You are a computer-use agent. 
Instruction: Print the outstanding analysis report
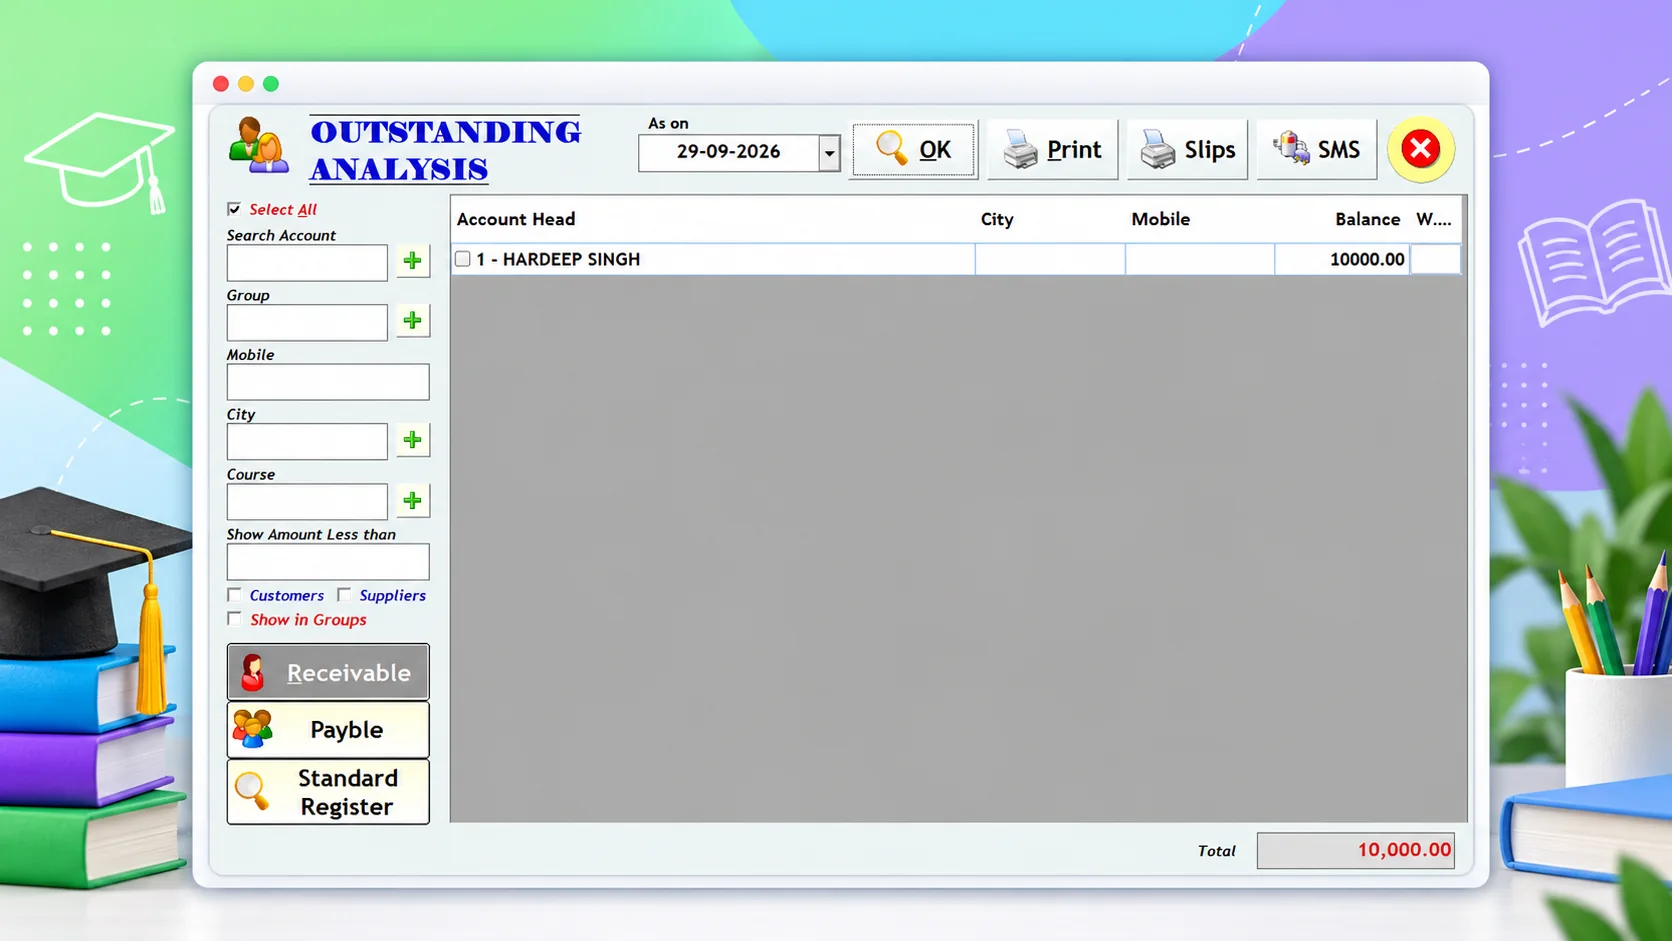(1052, 150)
